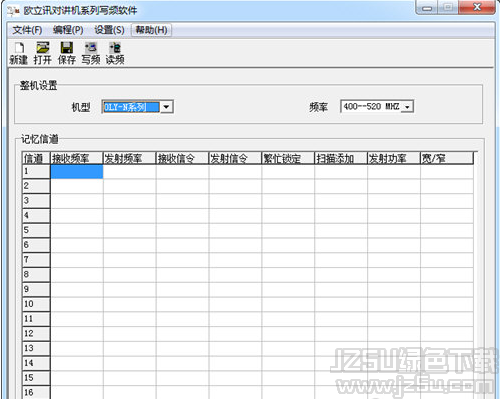Open the 文件(F) menu

point(27,30)
